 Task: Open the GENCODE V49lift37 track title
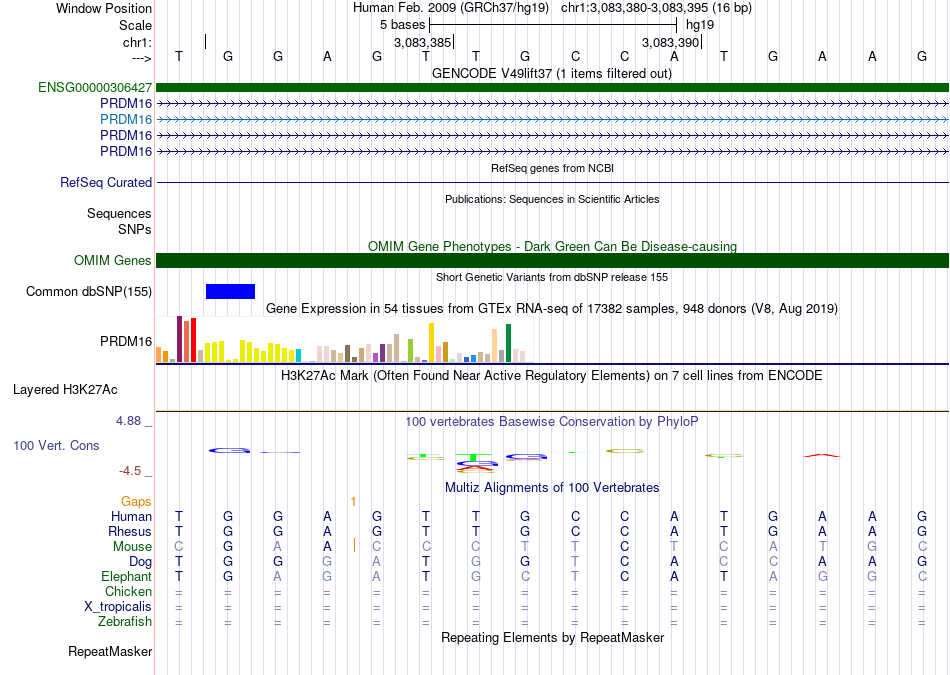click(x=551, y=74)
